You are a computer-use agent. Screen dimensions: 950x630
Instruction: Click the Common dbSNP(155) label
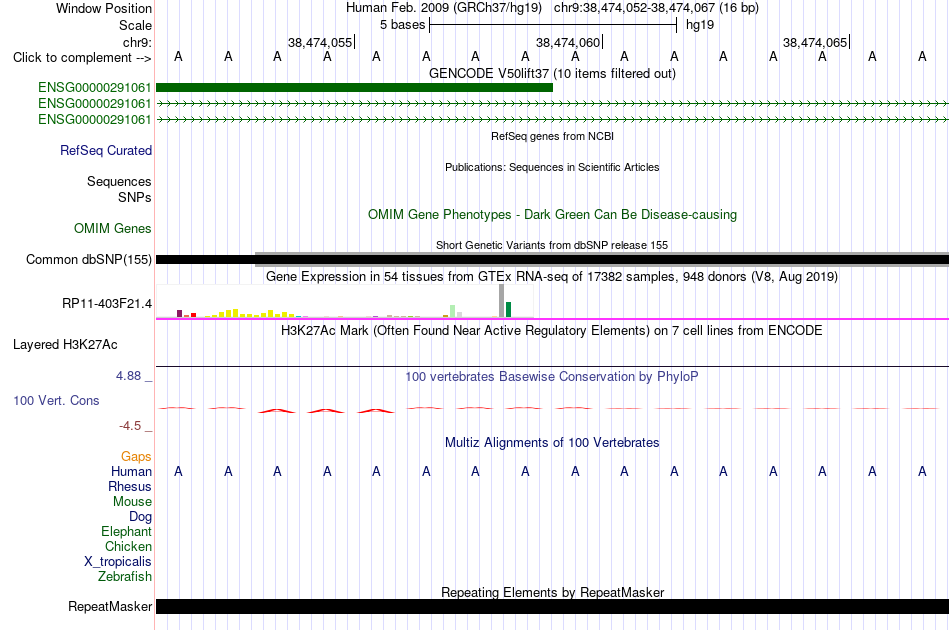tap(89, 259)
